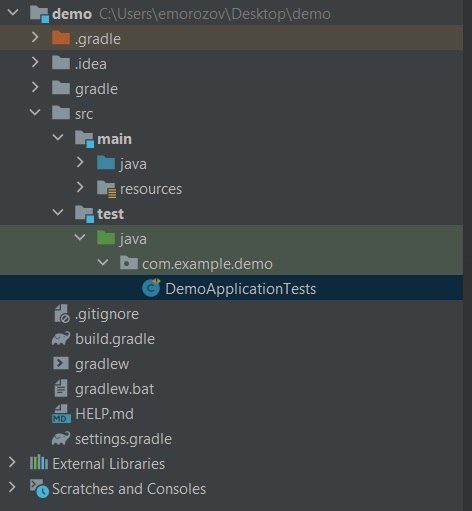Click the orange .gradle folder icon
This screenshot has width=472, height=511.
(x=61, y=37)
